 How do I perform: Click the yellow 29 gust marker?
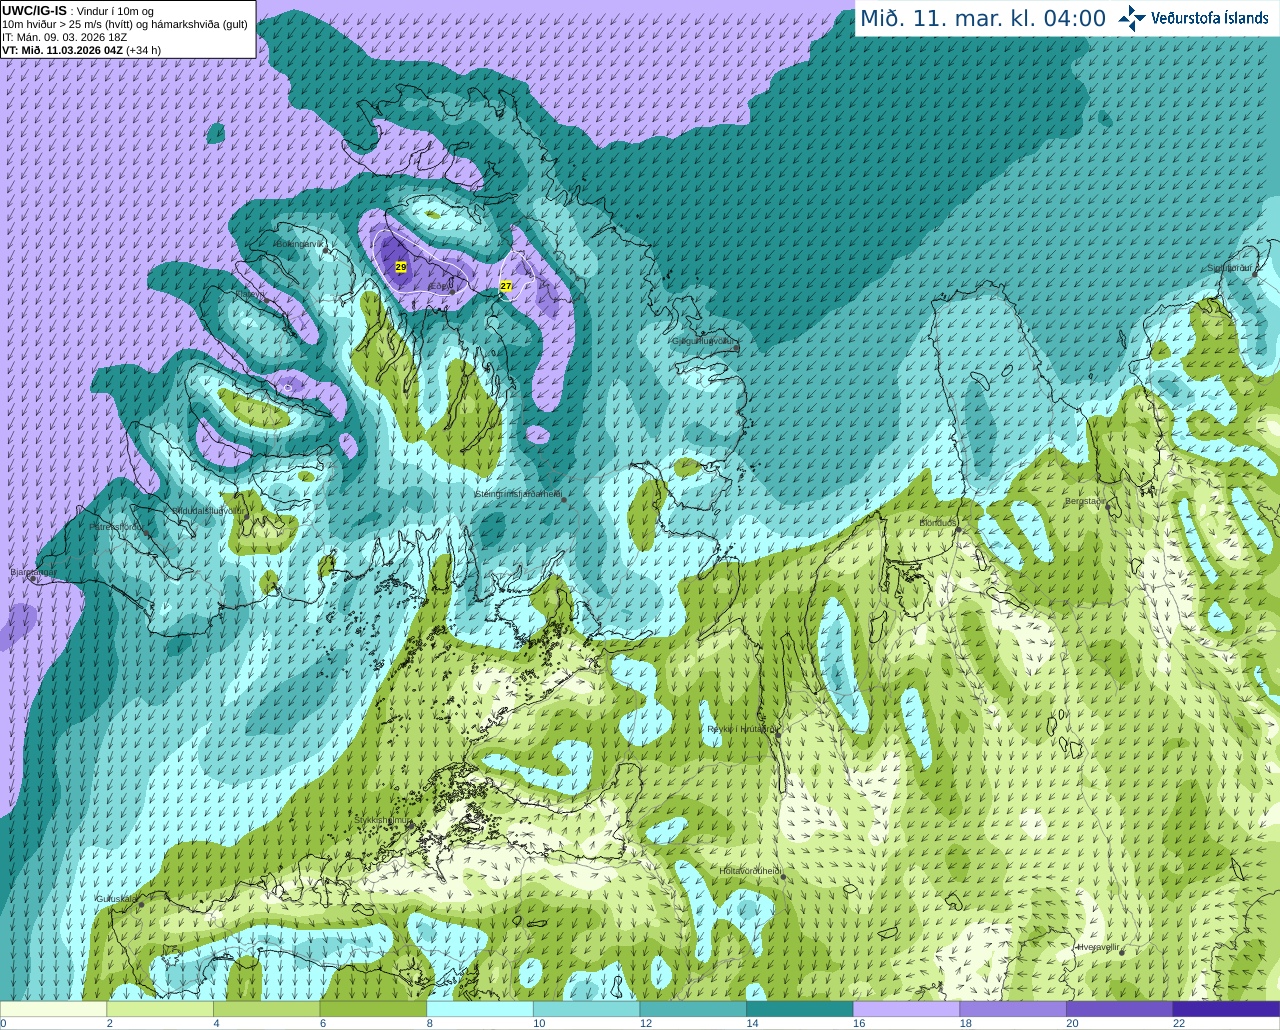tap(401, 267)
